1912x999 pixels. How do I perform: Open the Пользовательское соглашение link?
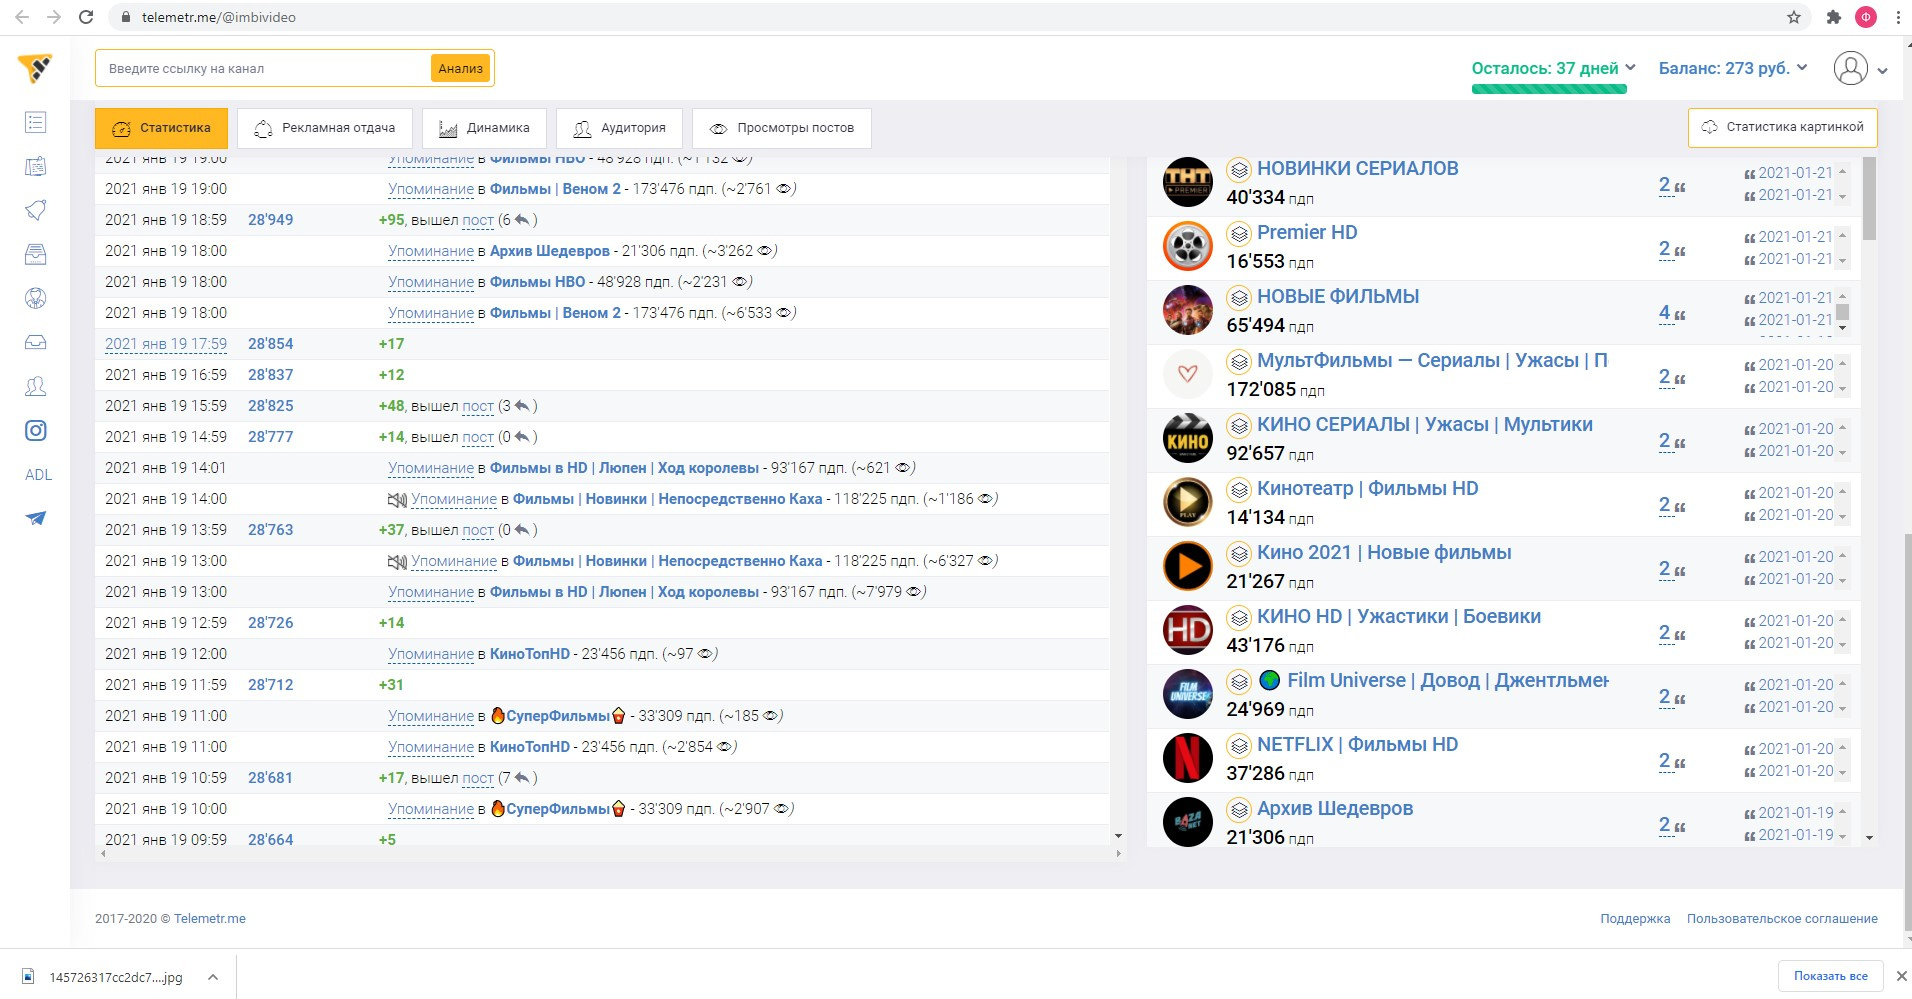tap(1782, 919)
